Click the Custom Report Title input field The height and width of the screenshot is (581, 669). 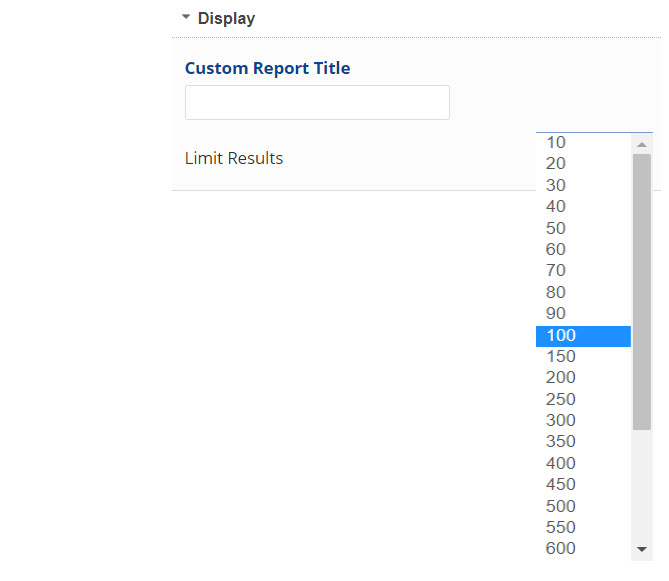[x=317, y=102]
